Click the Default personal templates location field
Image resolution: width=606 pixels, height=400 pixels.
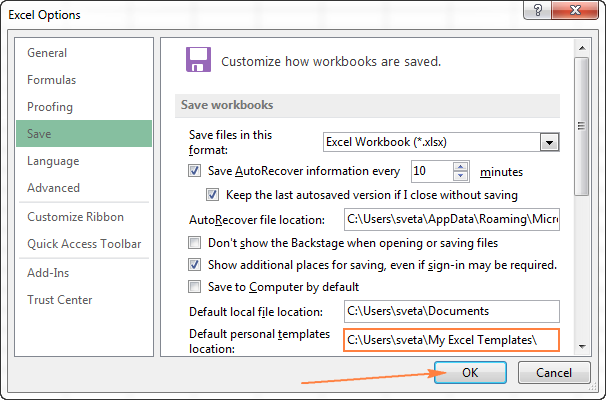pyautogui.click(x=451, y=340)
